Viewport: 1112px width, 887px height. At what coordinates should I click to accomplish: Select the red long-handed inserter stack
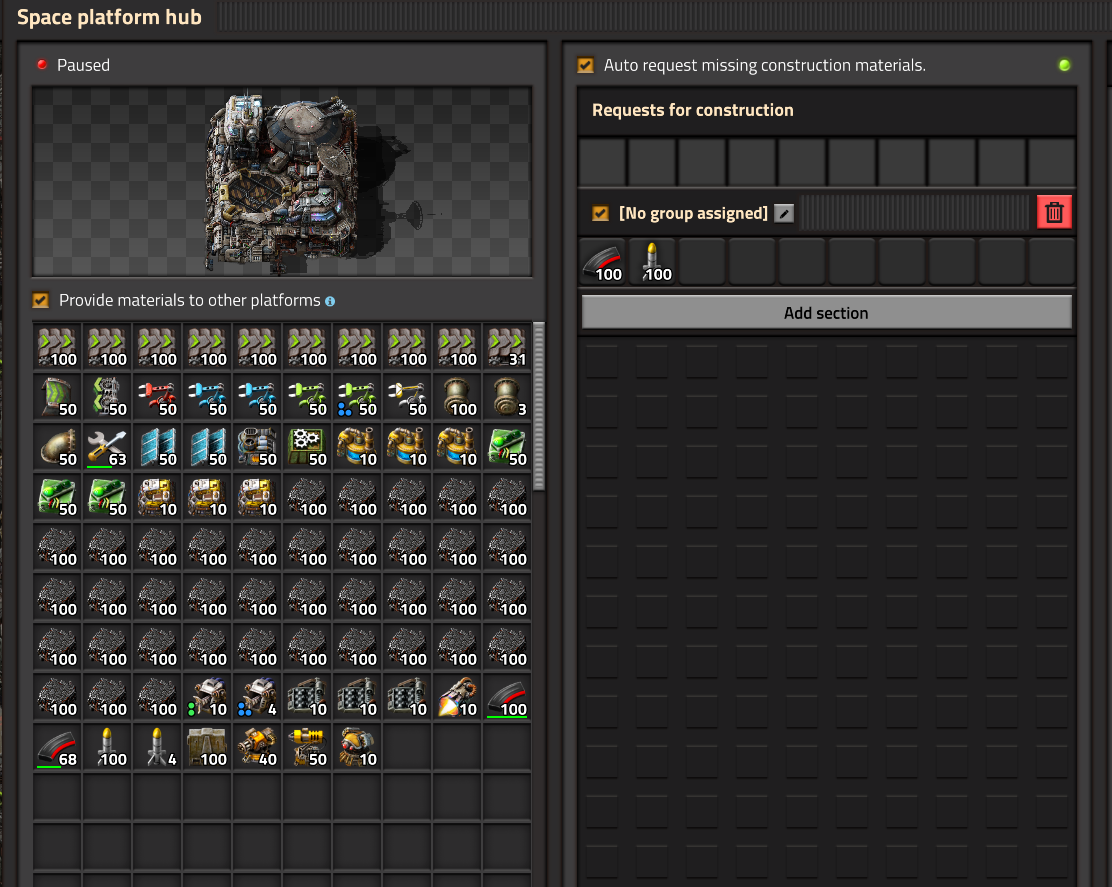[157, 397]
